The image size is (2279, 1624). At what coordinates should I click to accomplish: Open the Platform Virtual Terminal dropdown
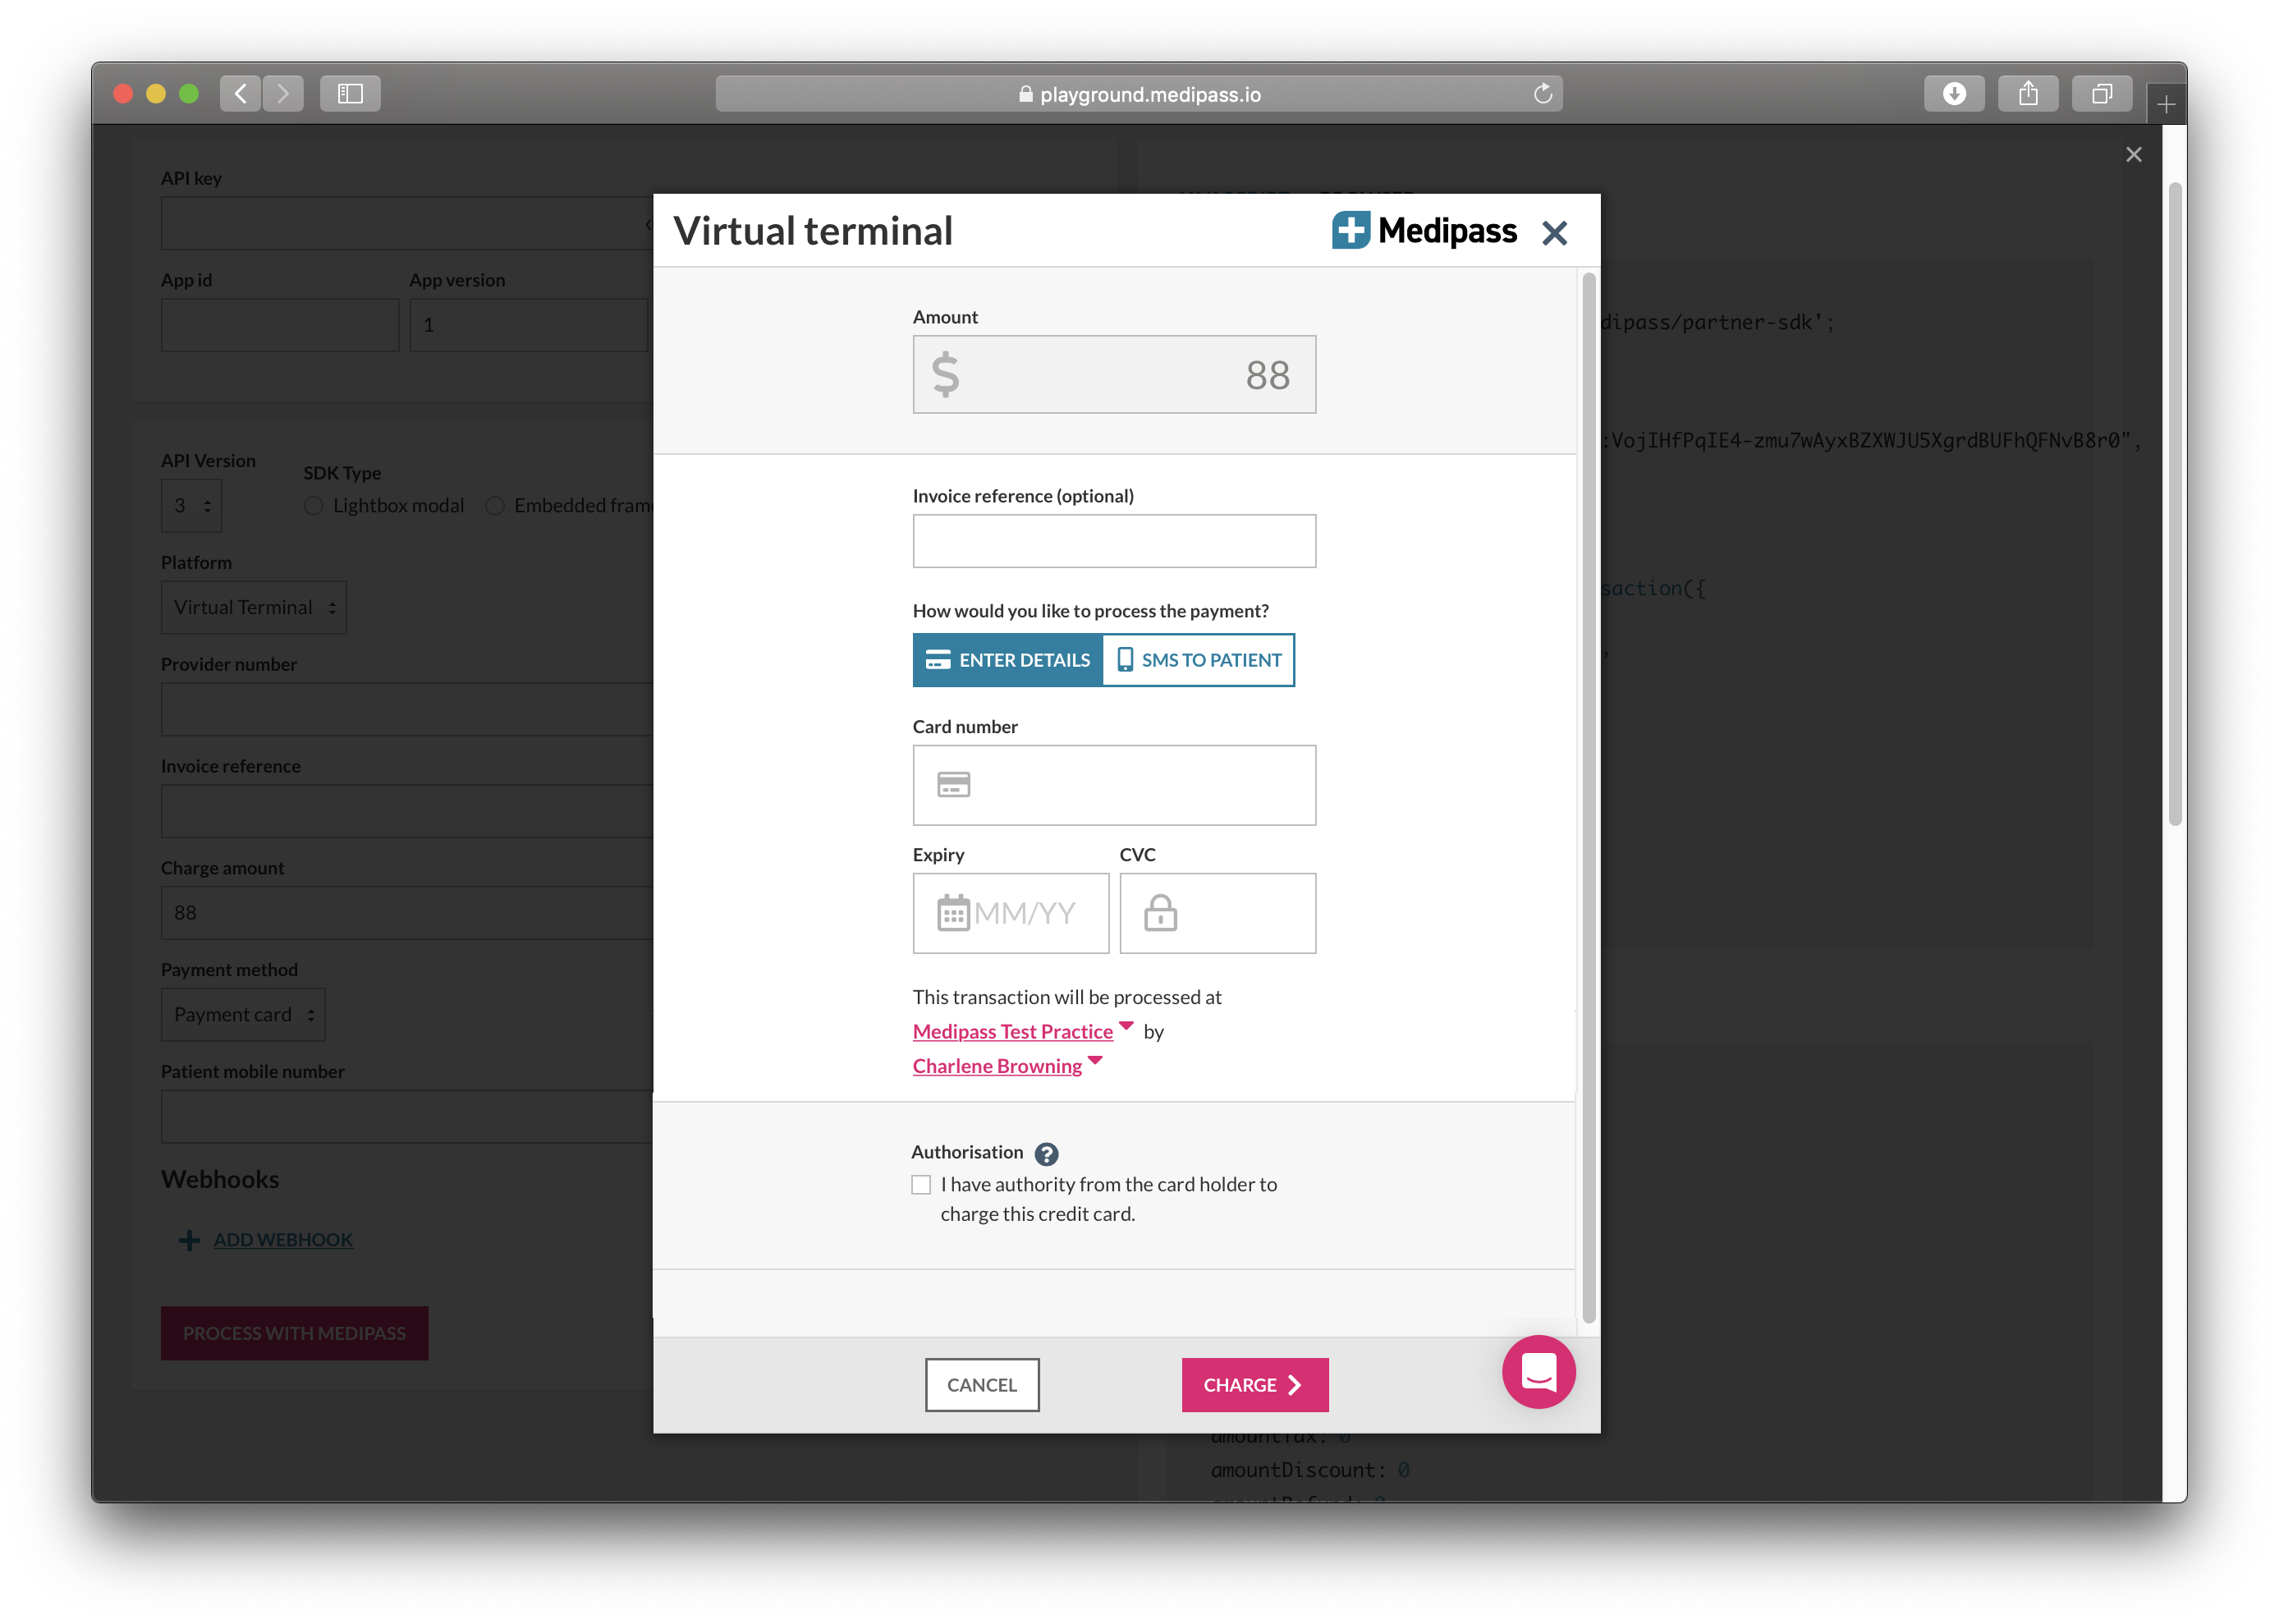point(254,608)
